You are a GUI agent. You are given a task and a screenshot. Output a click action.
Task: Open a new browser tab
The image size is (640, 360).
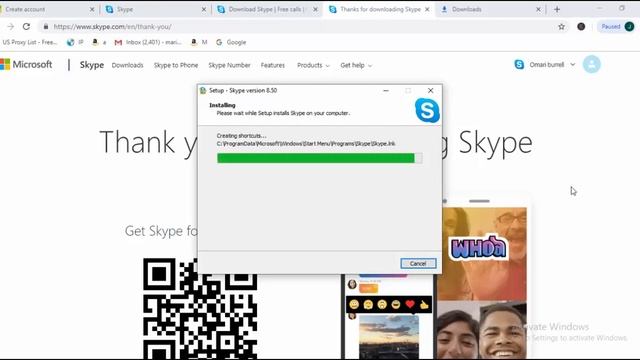[557, 9]
